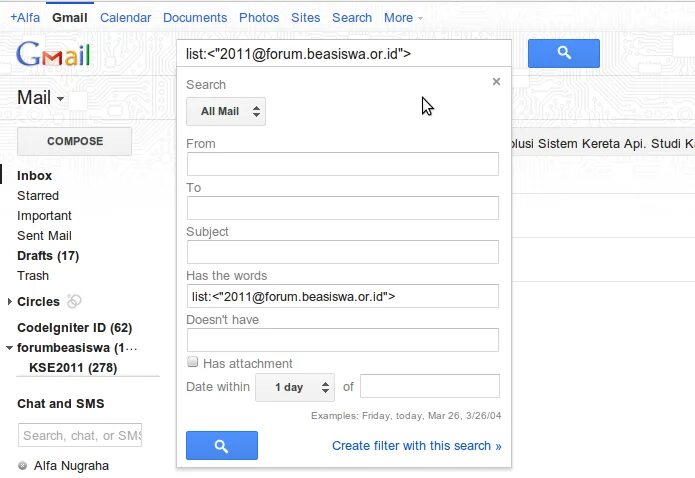Open Drafts (17) folder

tap(48, 256)
